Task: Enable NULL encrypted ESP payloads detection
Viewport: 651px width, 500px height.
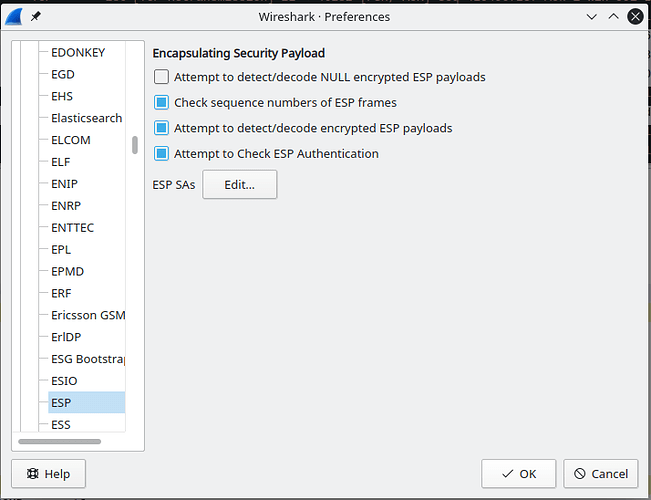Action: pos(162,76)
